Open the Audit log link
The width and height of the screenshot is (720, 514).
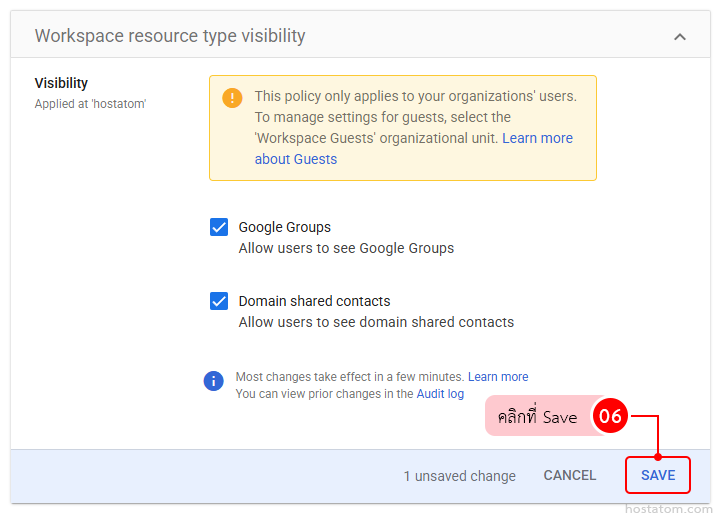click(440, 394)
